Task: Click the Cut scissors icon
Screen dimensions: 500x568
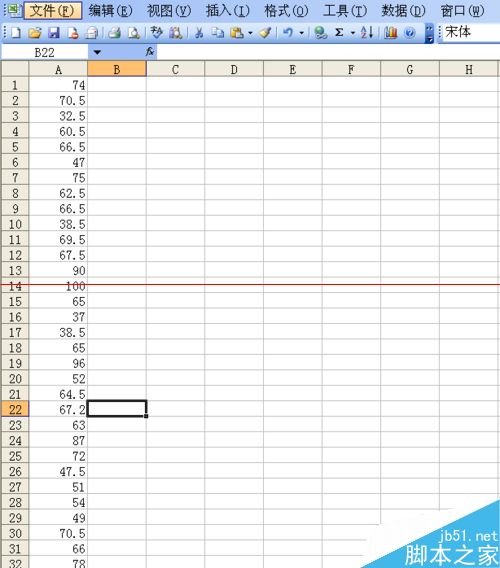Action: coord(199,33)
